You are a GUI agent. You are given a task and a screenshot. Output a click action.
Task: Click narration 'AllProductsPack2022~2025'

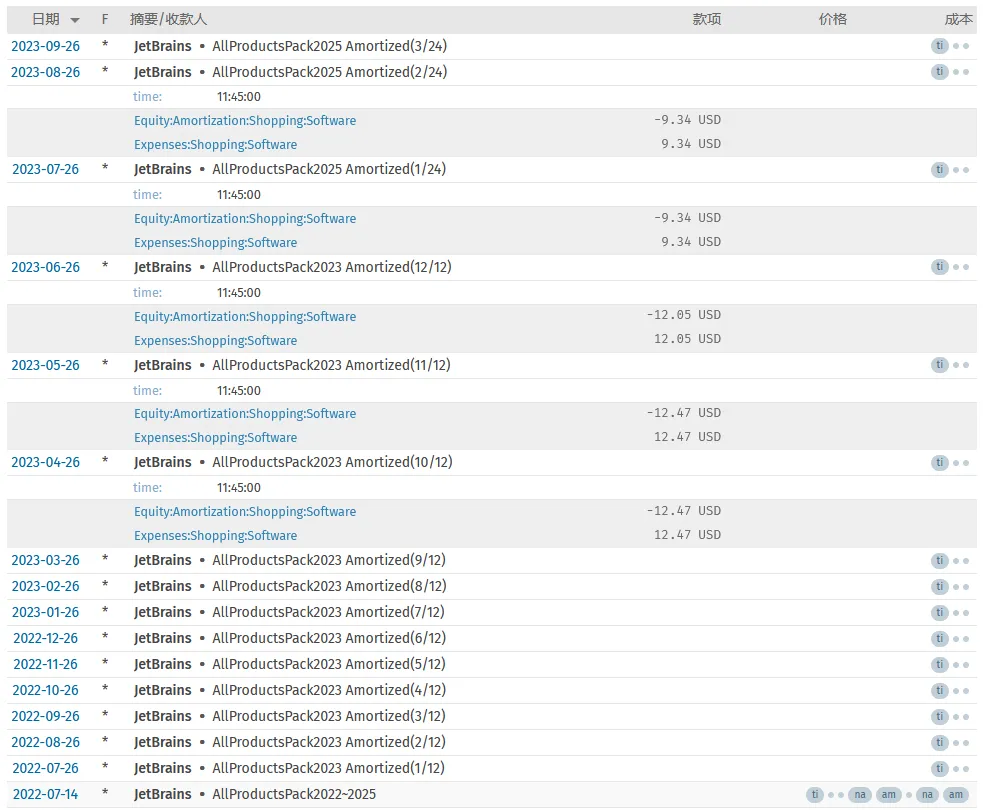click(294, 794)
